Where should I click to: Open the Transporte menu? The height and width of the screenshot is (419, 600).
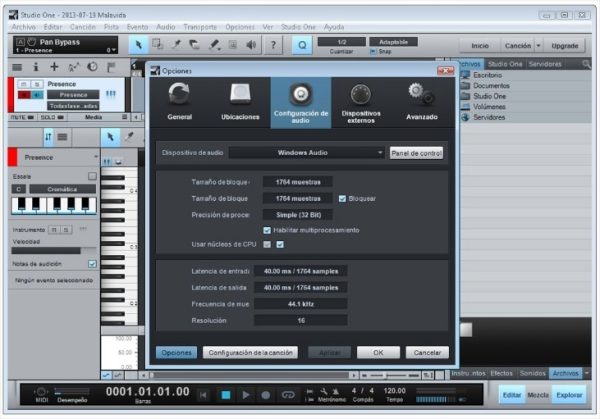click(x=200, y=26)
